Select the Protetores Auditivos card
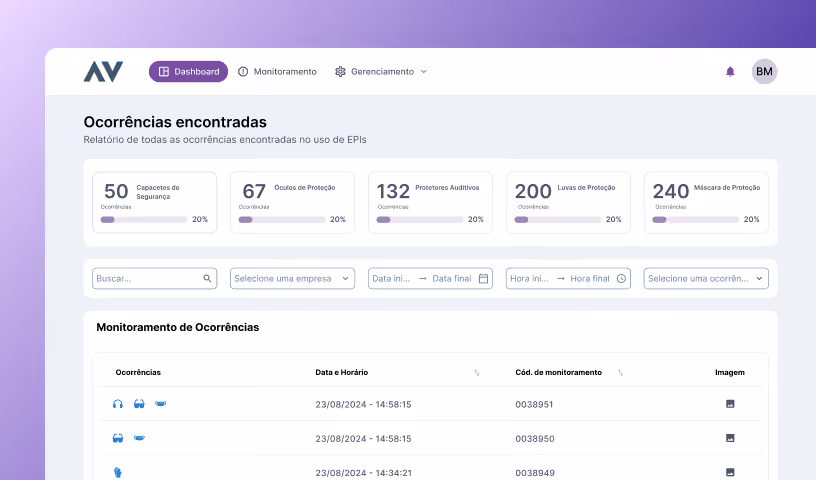 coord(430,203)
